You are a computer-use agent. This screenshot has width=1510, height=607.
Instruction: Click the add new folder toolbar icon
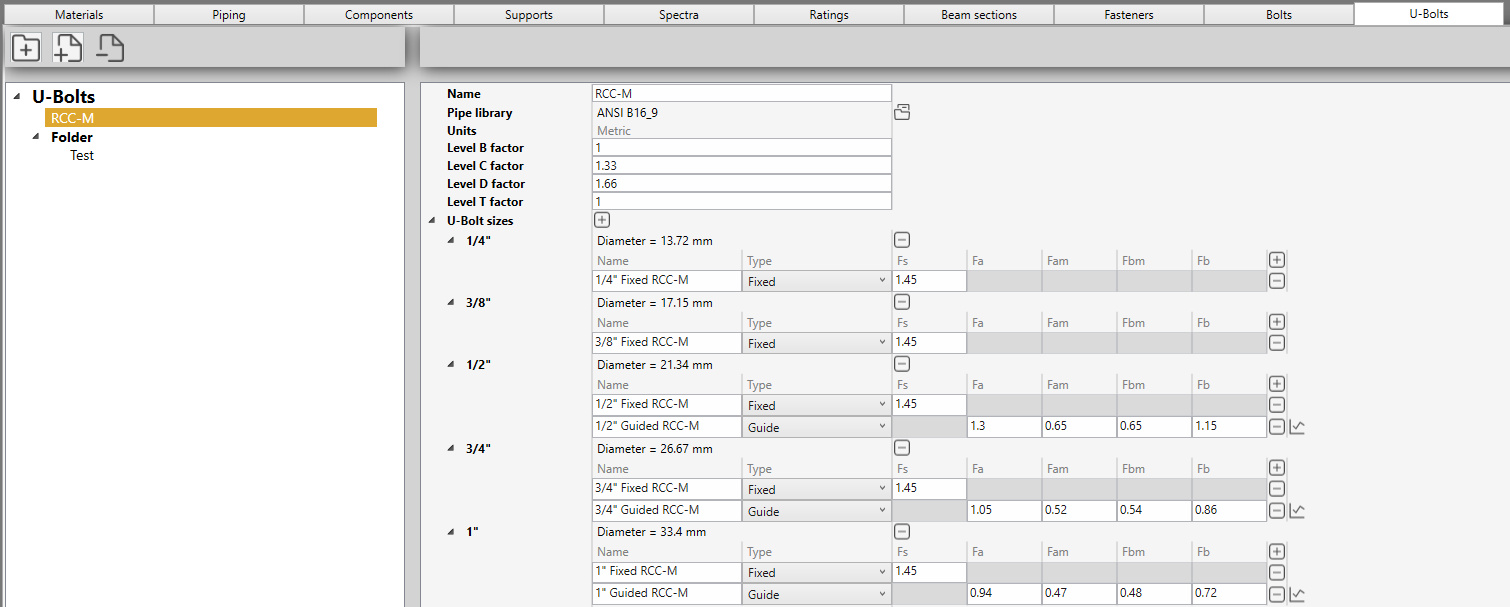pyautogui.click(x=26, y=47)
